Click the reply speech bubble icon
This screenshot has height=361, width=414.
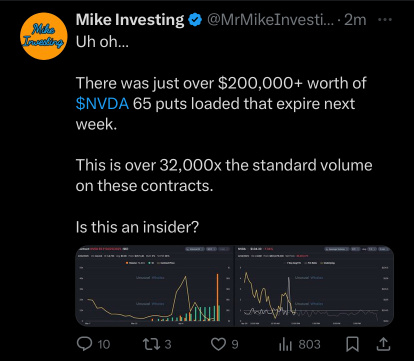[x=85, y=344]
